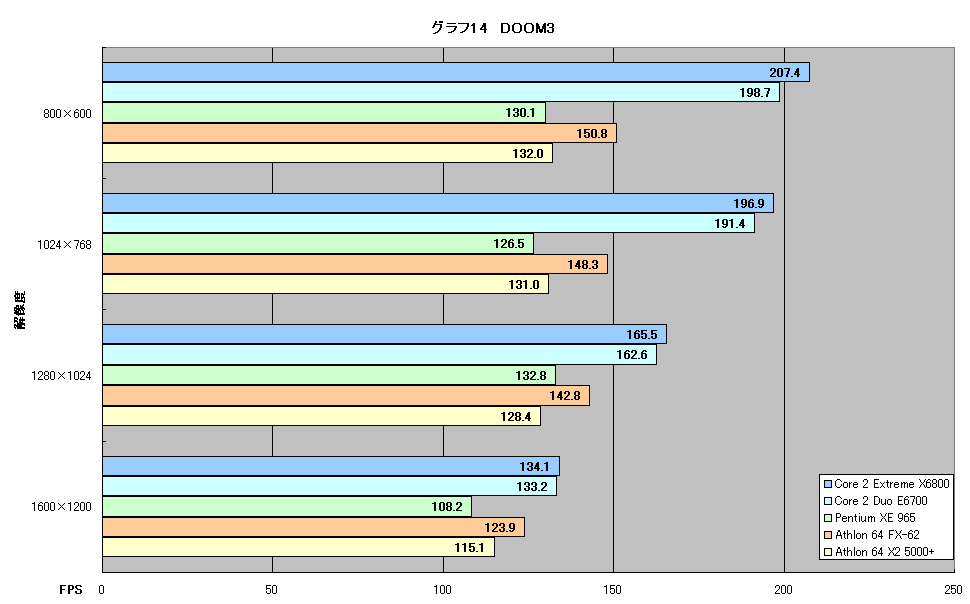Click the Core 2 Duo E6700 legend swatch
This screenshot has height=604, width=970.
[x=827, y=501]
